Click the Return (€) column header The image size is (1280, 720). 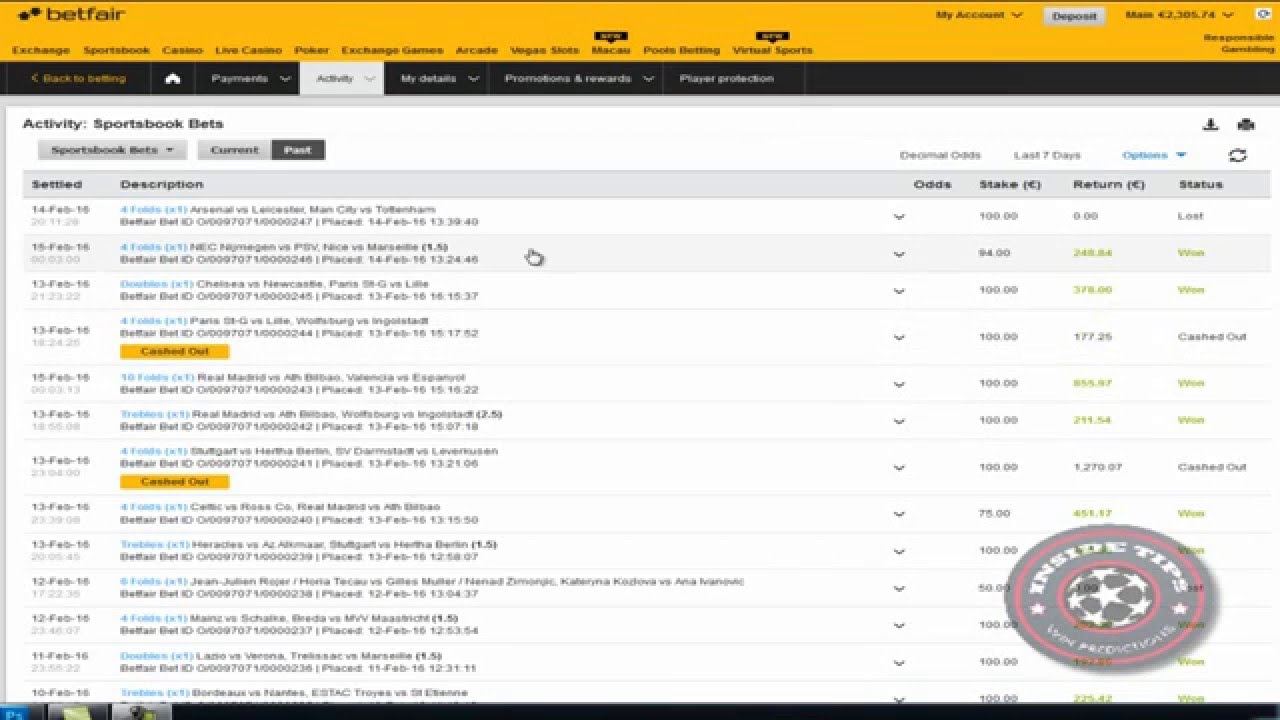(x=1109, y=184)
